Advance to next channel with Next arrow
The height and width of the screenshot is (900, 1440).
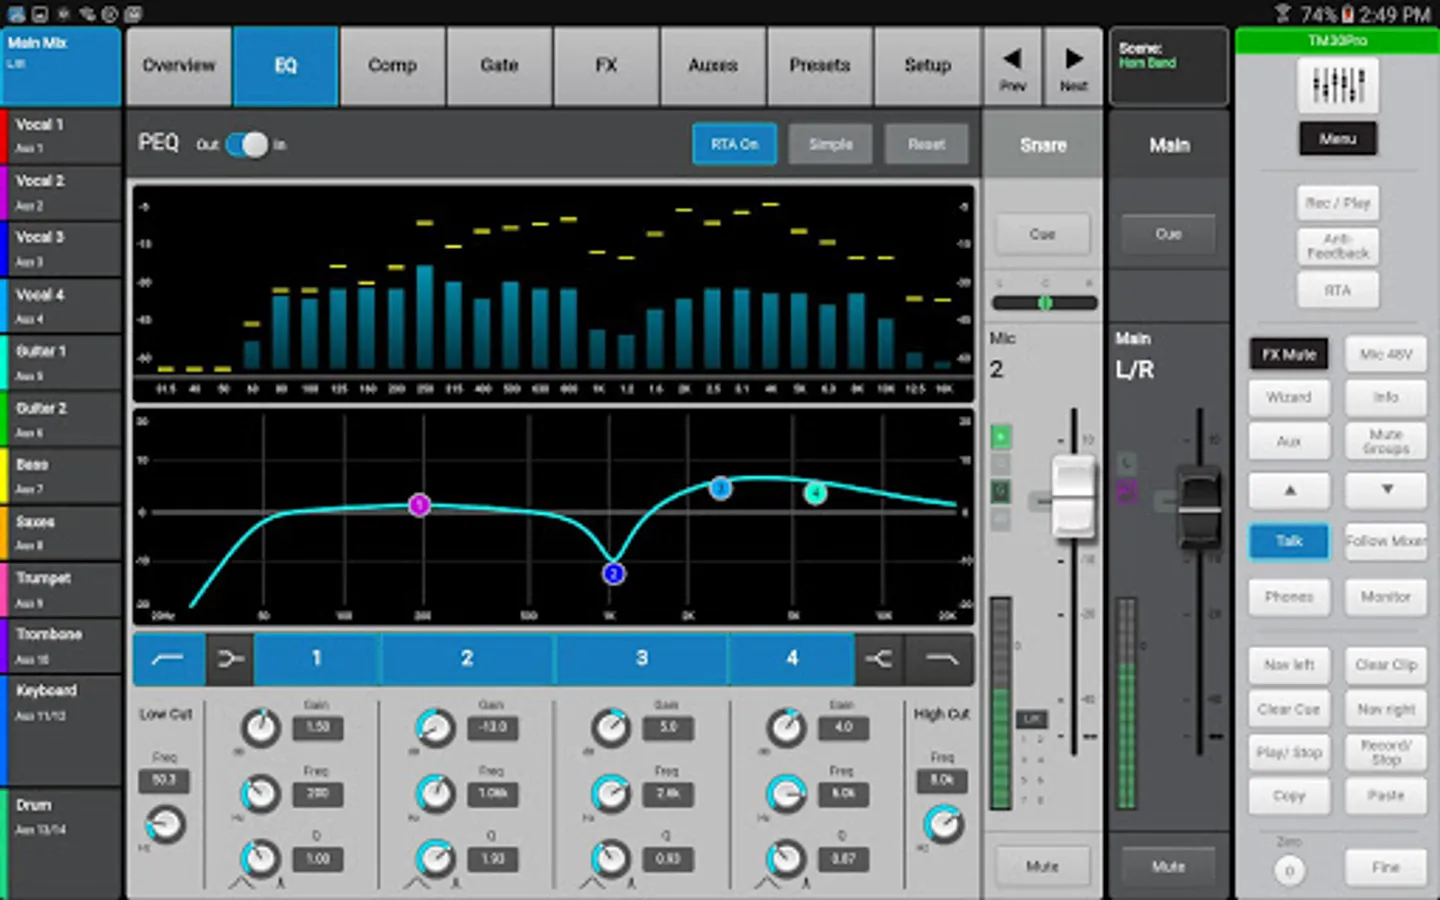(1073, 66)
